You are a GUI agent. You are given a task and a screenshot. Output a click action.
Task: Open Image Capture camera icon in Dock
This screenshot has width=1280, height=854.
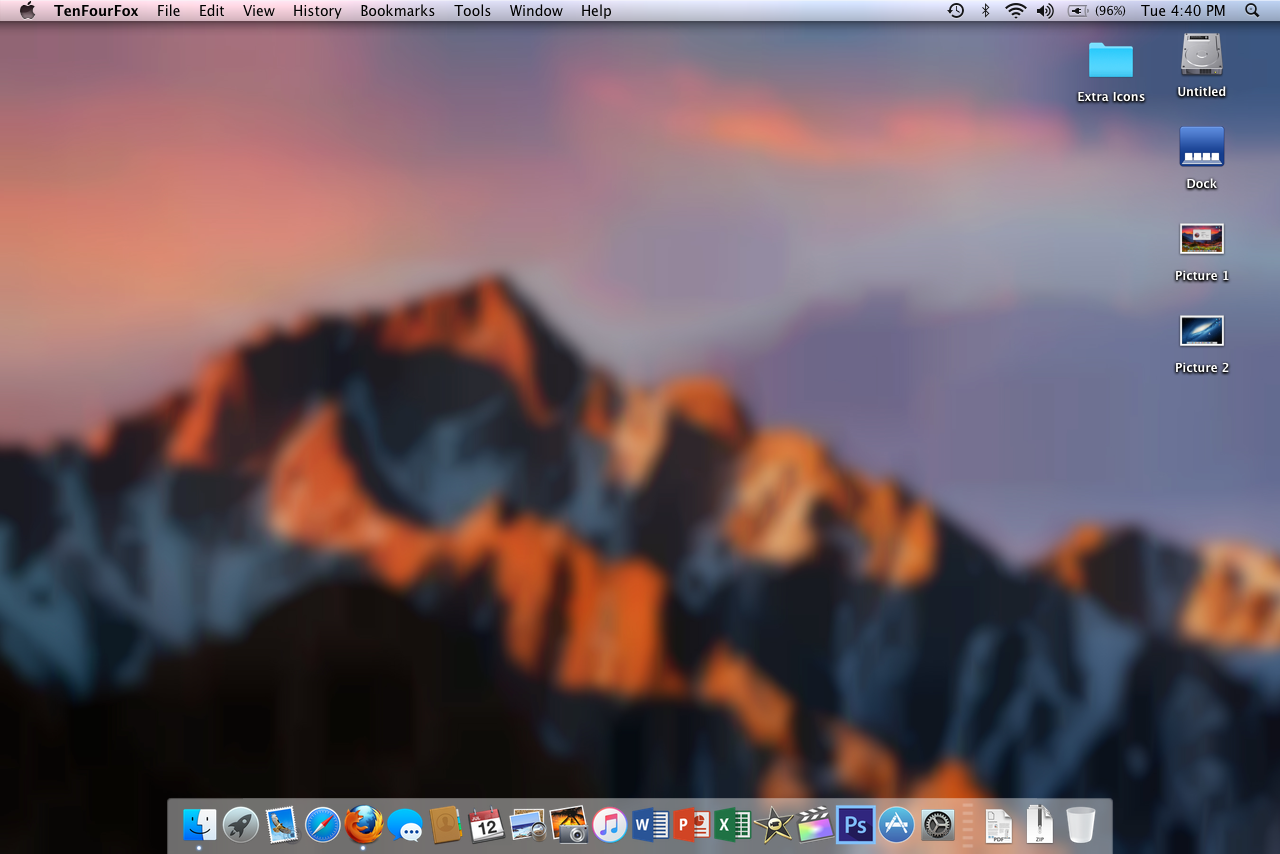[x=569, y=825]
